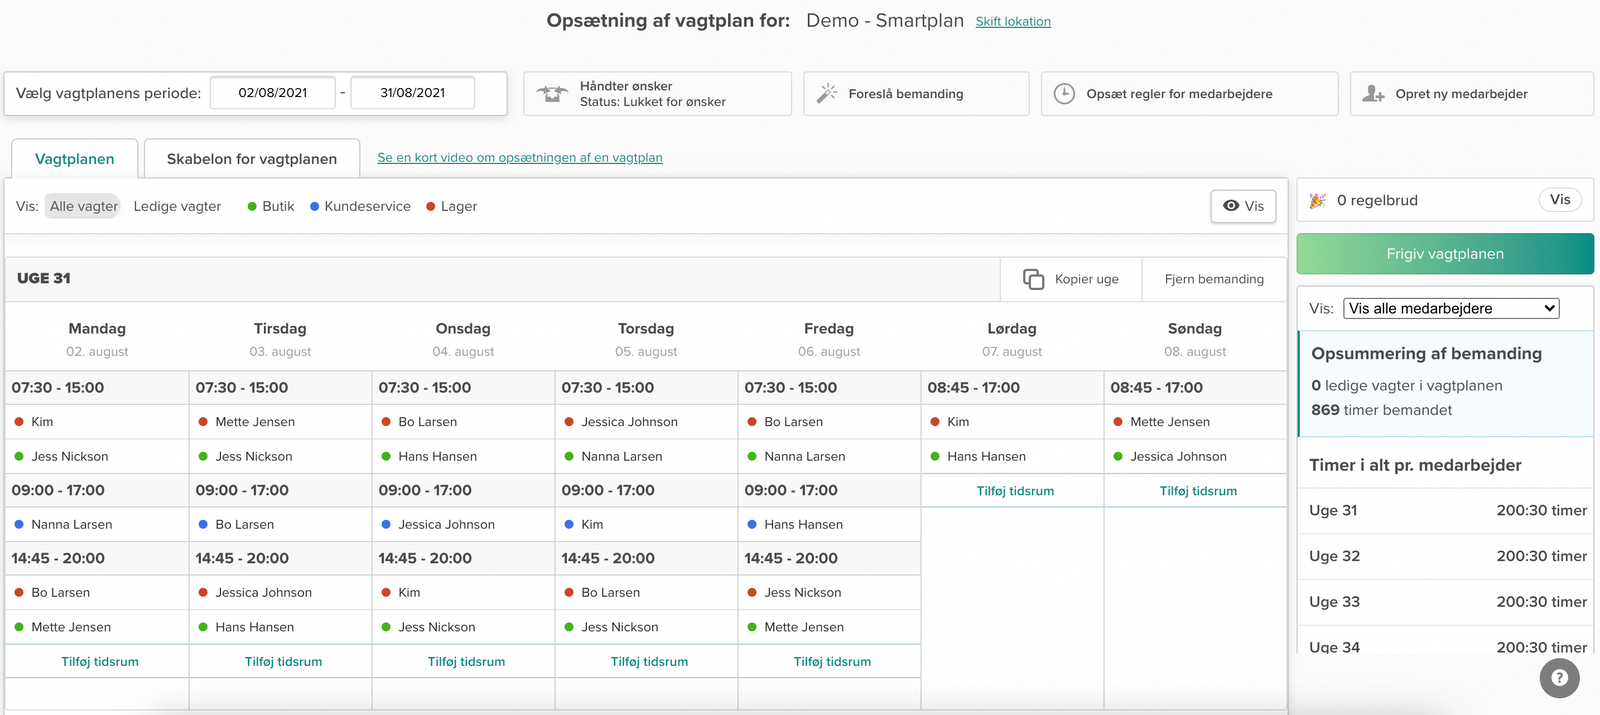This screenshot has width=1600, height=715.
Task: Toggle the Alle vagter filter
Action: (x=83, y=206)
